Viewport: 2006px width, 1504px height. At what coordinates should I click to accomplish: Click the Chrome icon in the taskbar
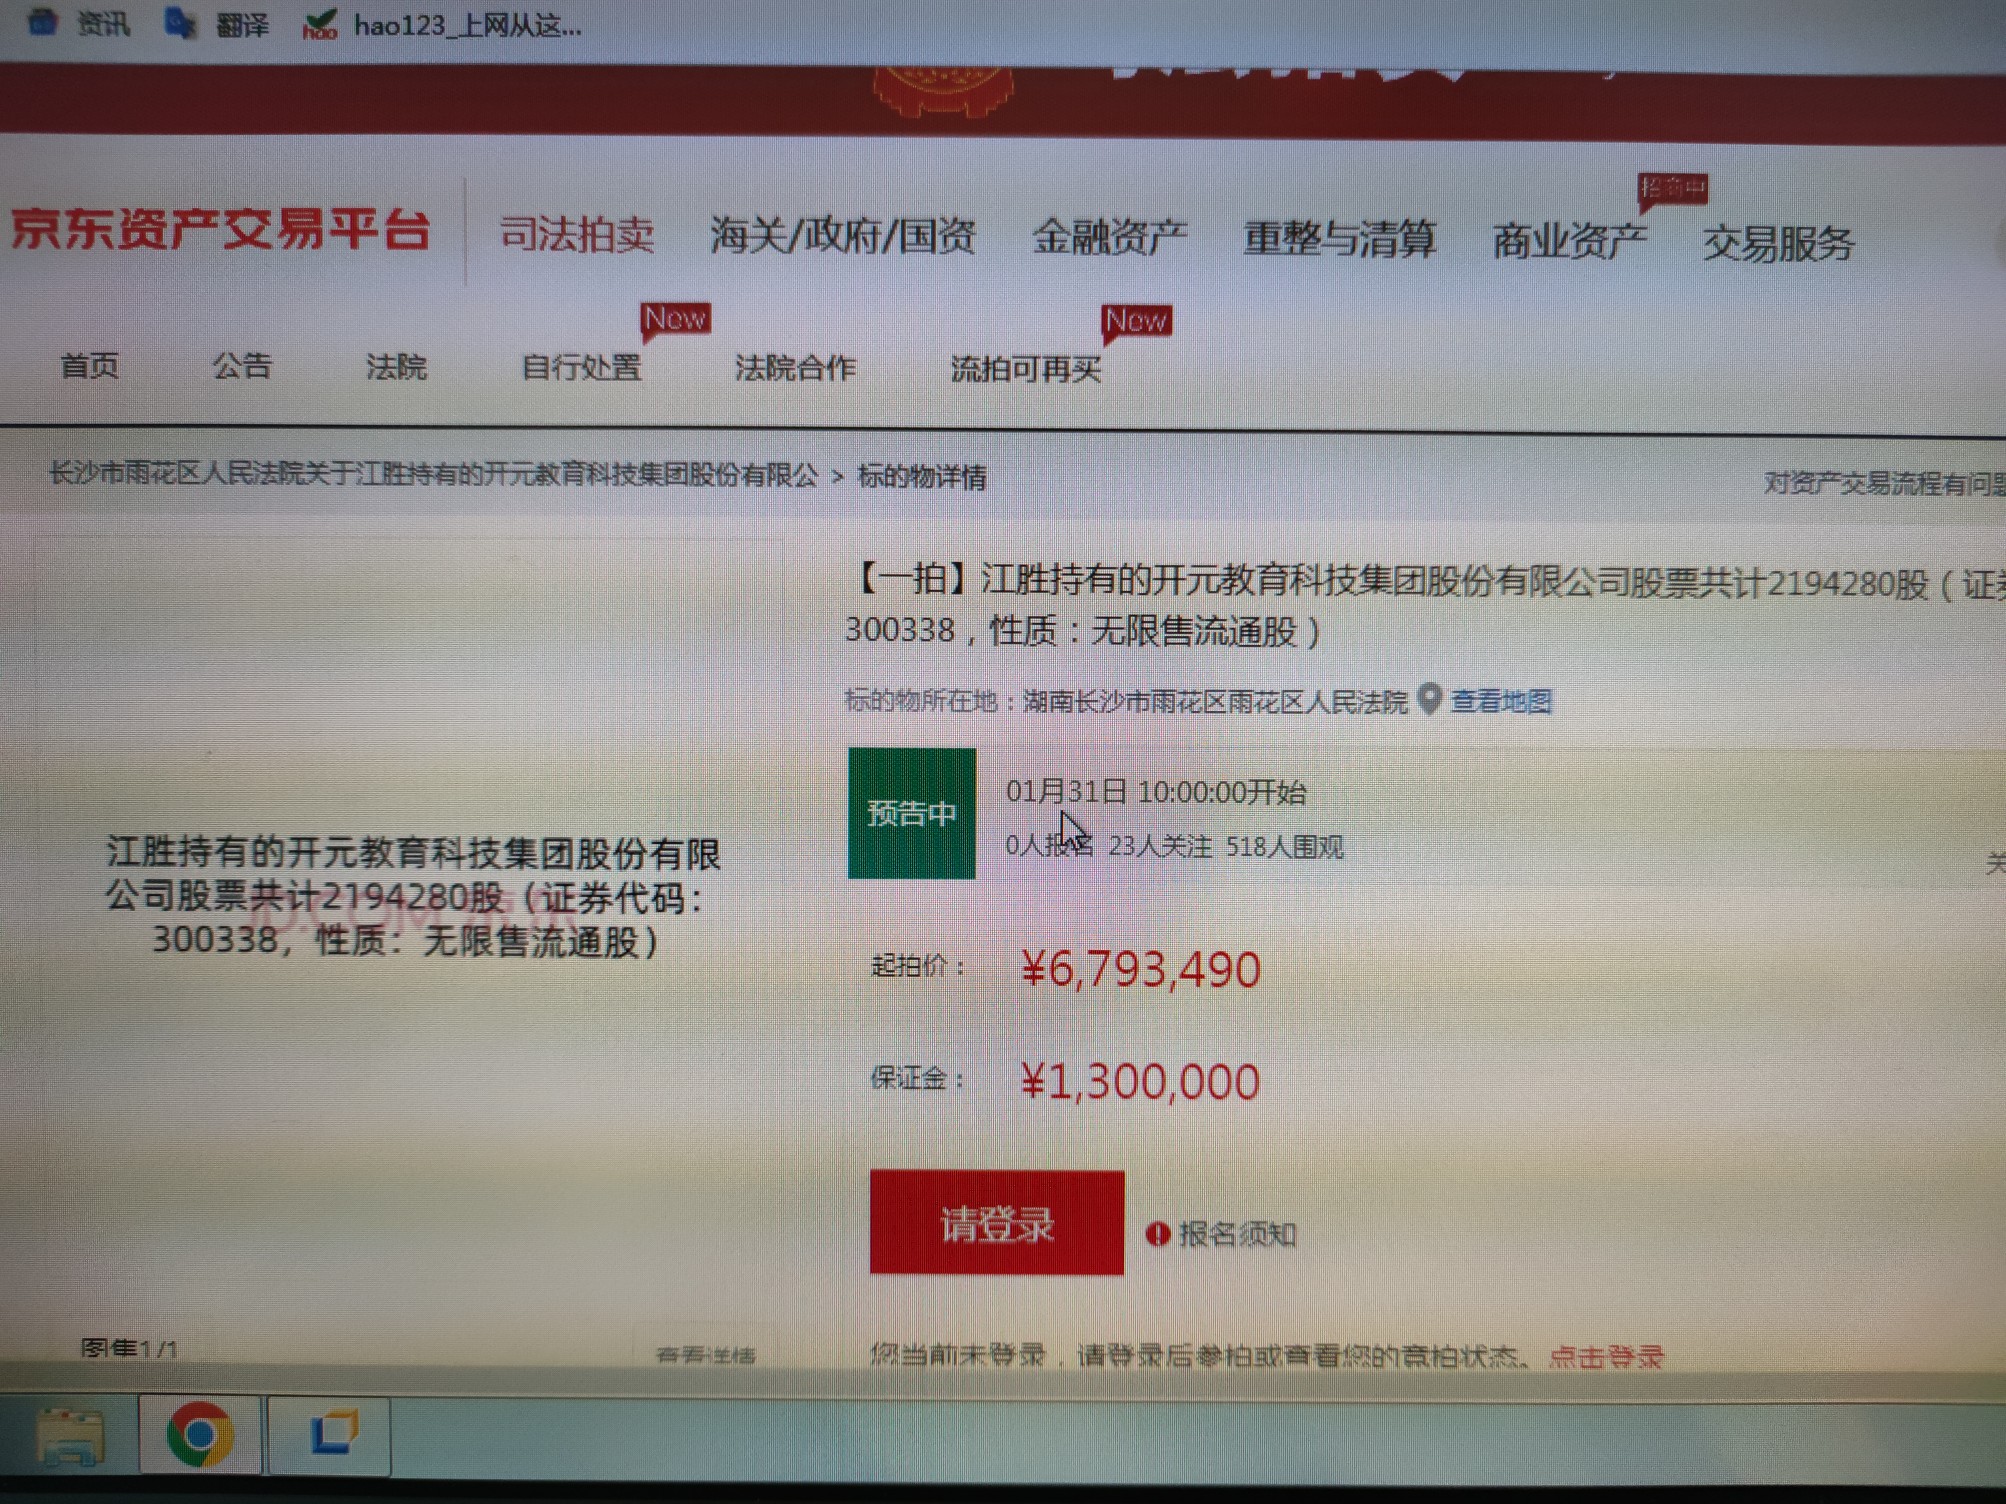[x=199, y=1436]
